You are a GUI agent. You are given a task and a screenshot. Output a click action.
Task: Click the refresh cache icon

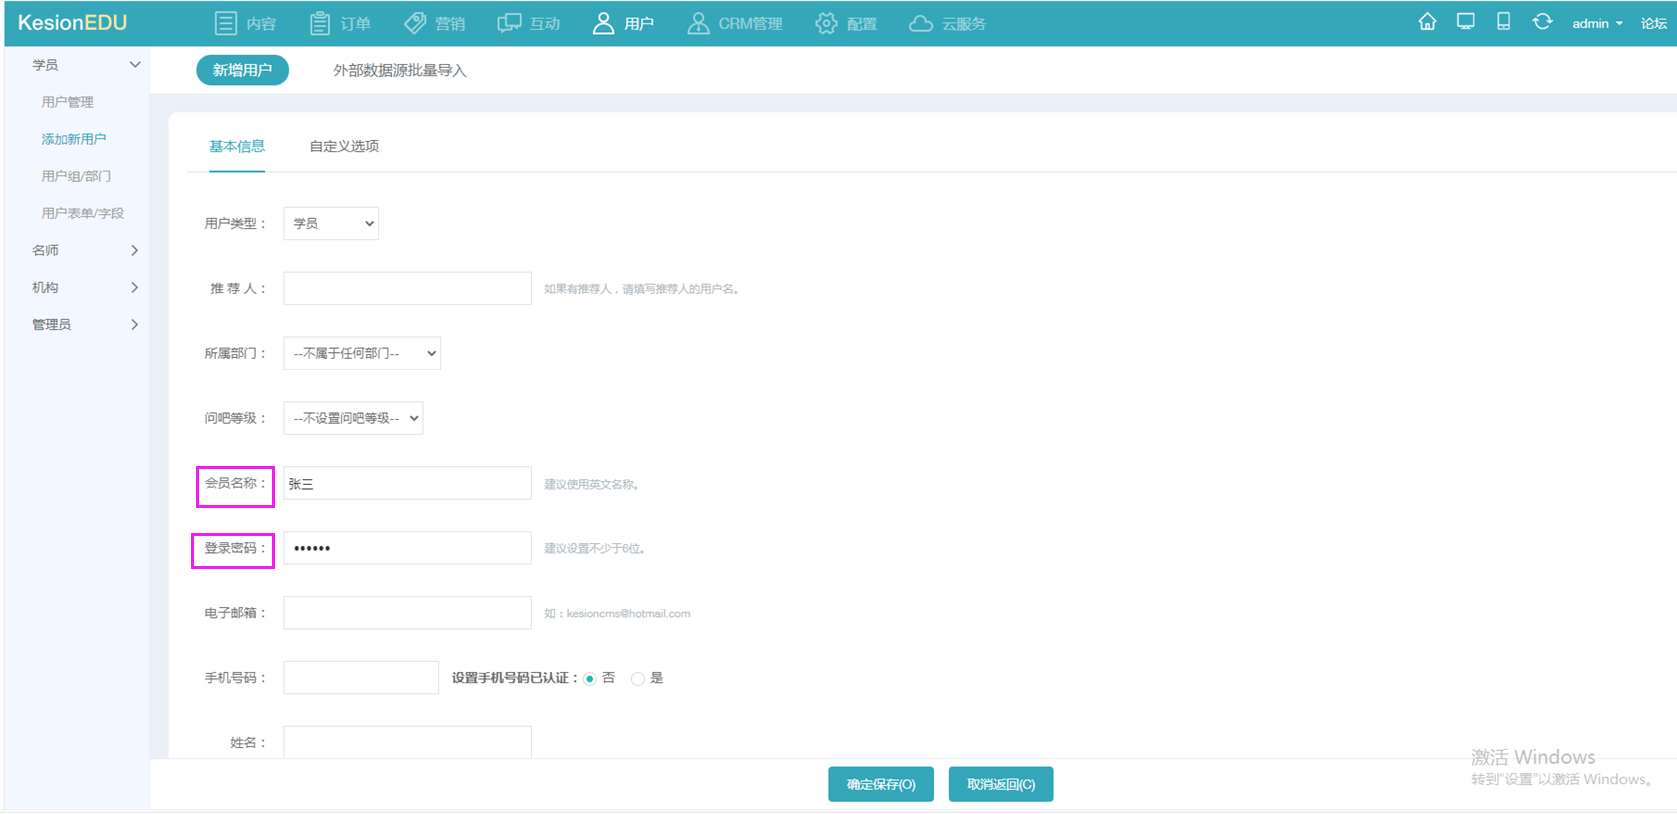coord(1542,22)
